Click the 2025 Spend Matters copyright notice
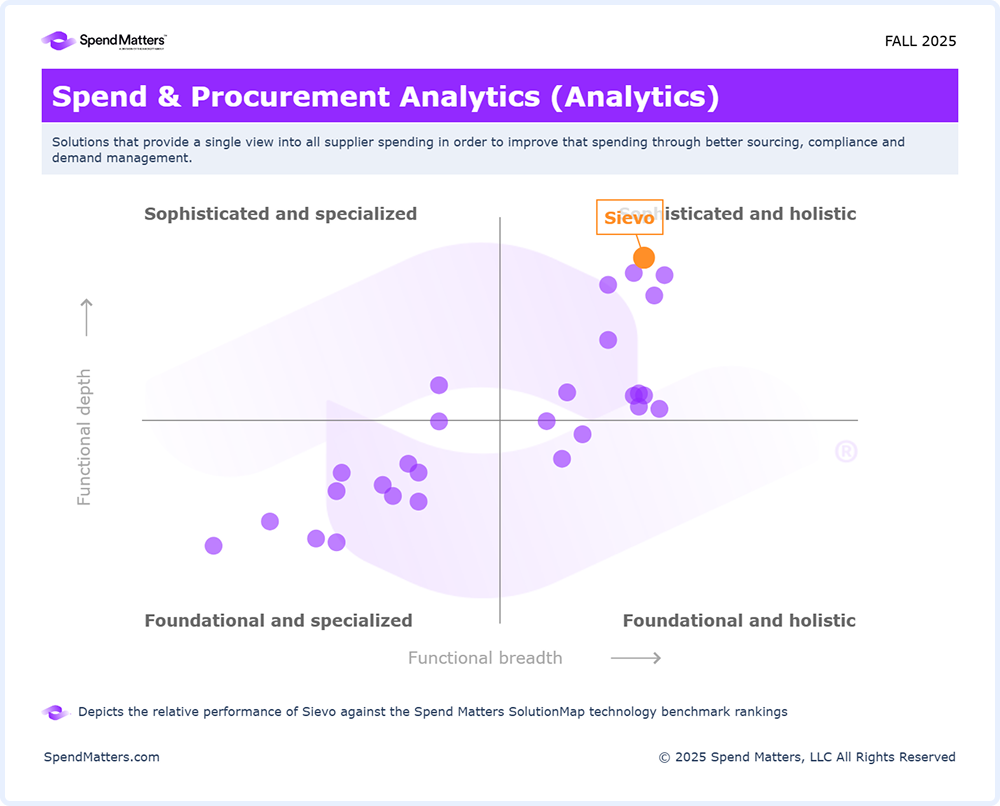The height and width of the screenshot is (806, 1000). [x=807, y=757]
